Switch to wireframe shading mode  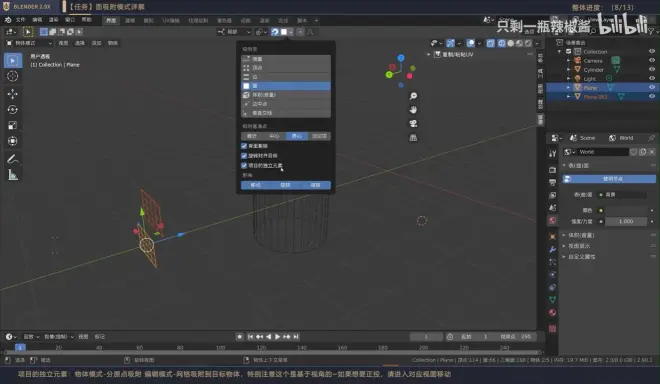pos(502,43)
